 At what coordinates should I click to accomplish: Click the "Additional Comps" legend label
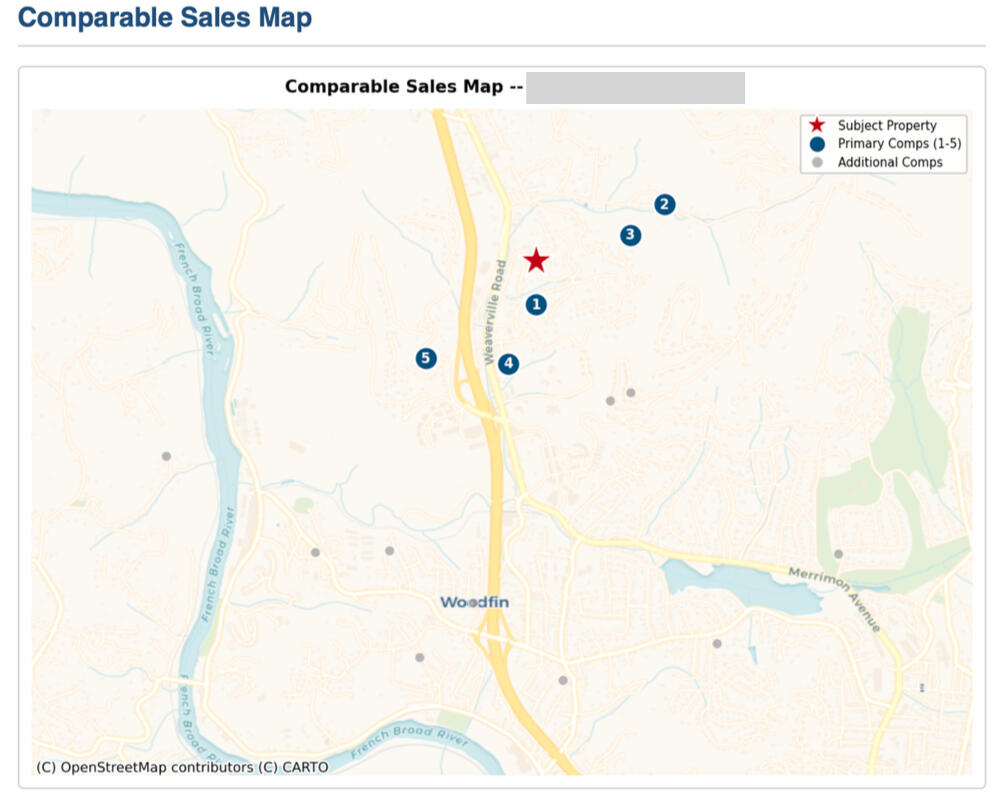pyautogui.click(x=890, y=162)
